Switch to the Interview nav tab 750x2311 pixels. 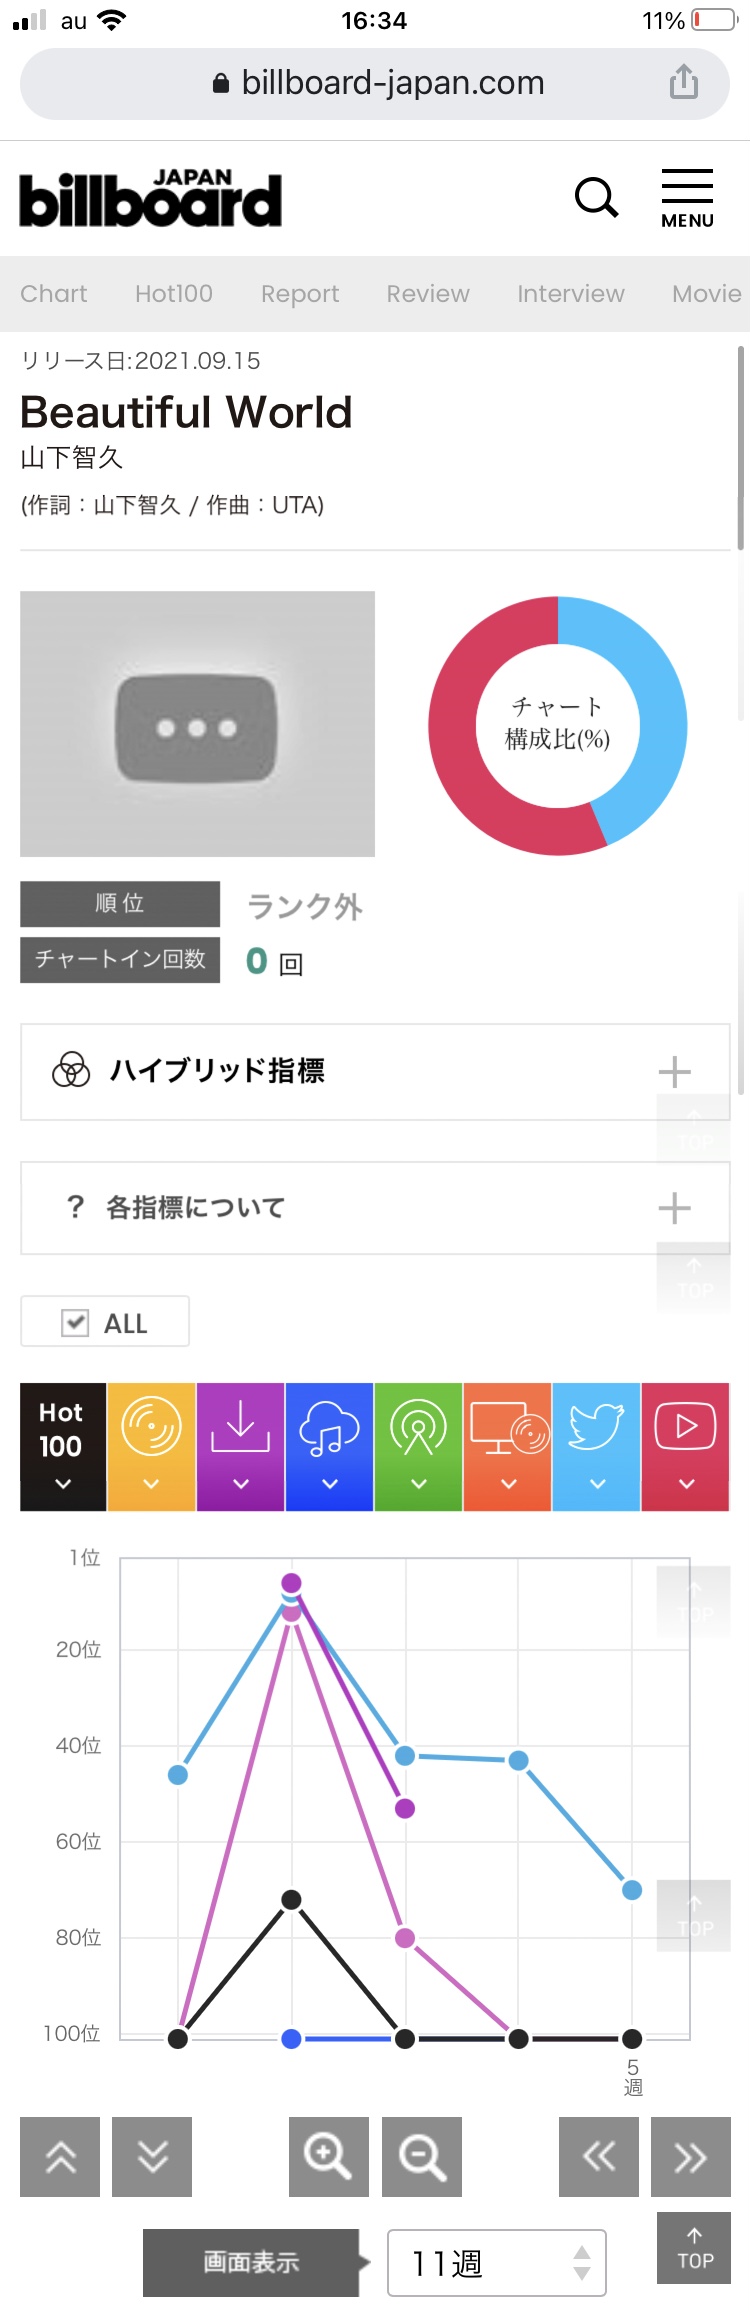pos(571,293)
